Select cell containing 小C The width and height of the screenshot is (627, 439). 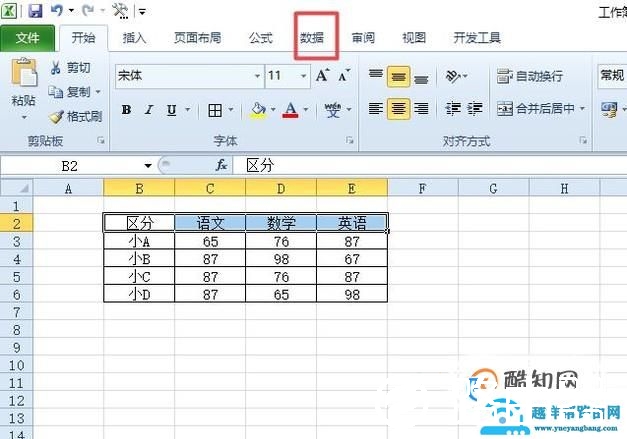139,276
